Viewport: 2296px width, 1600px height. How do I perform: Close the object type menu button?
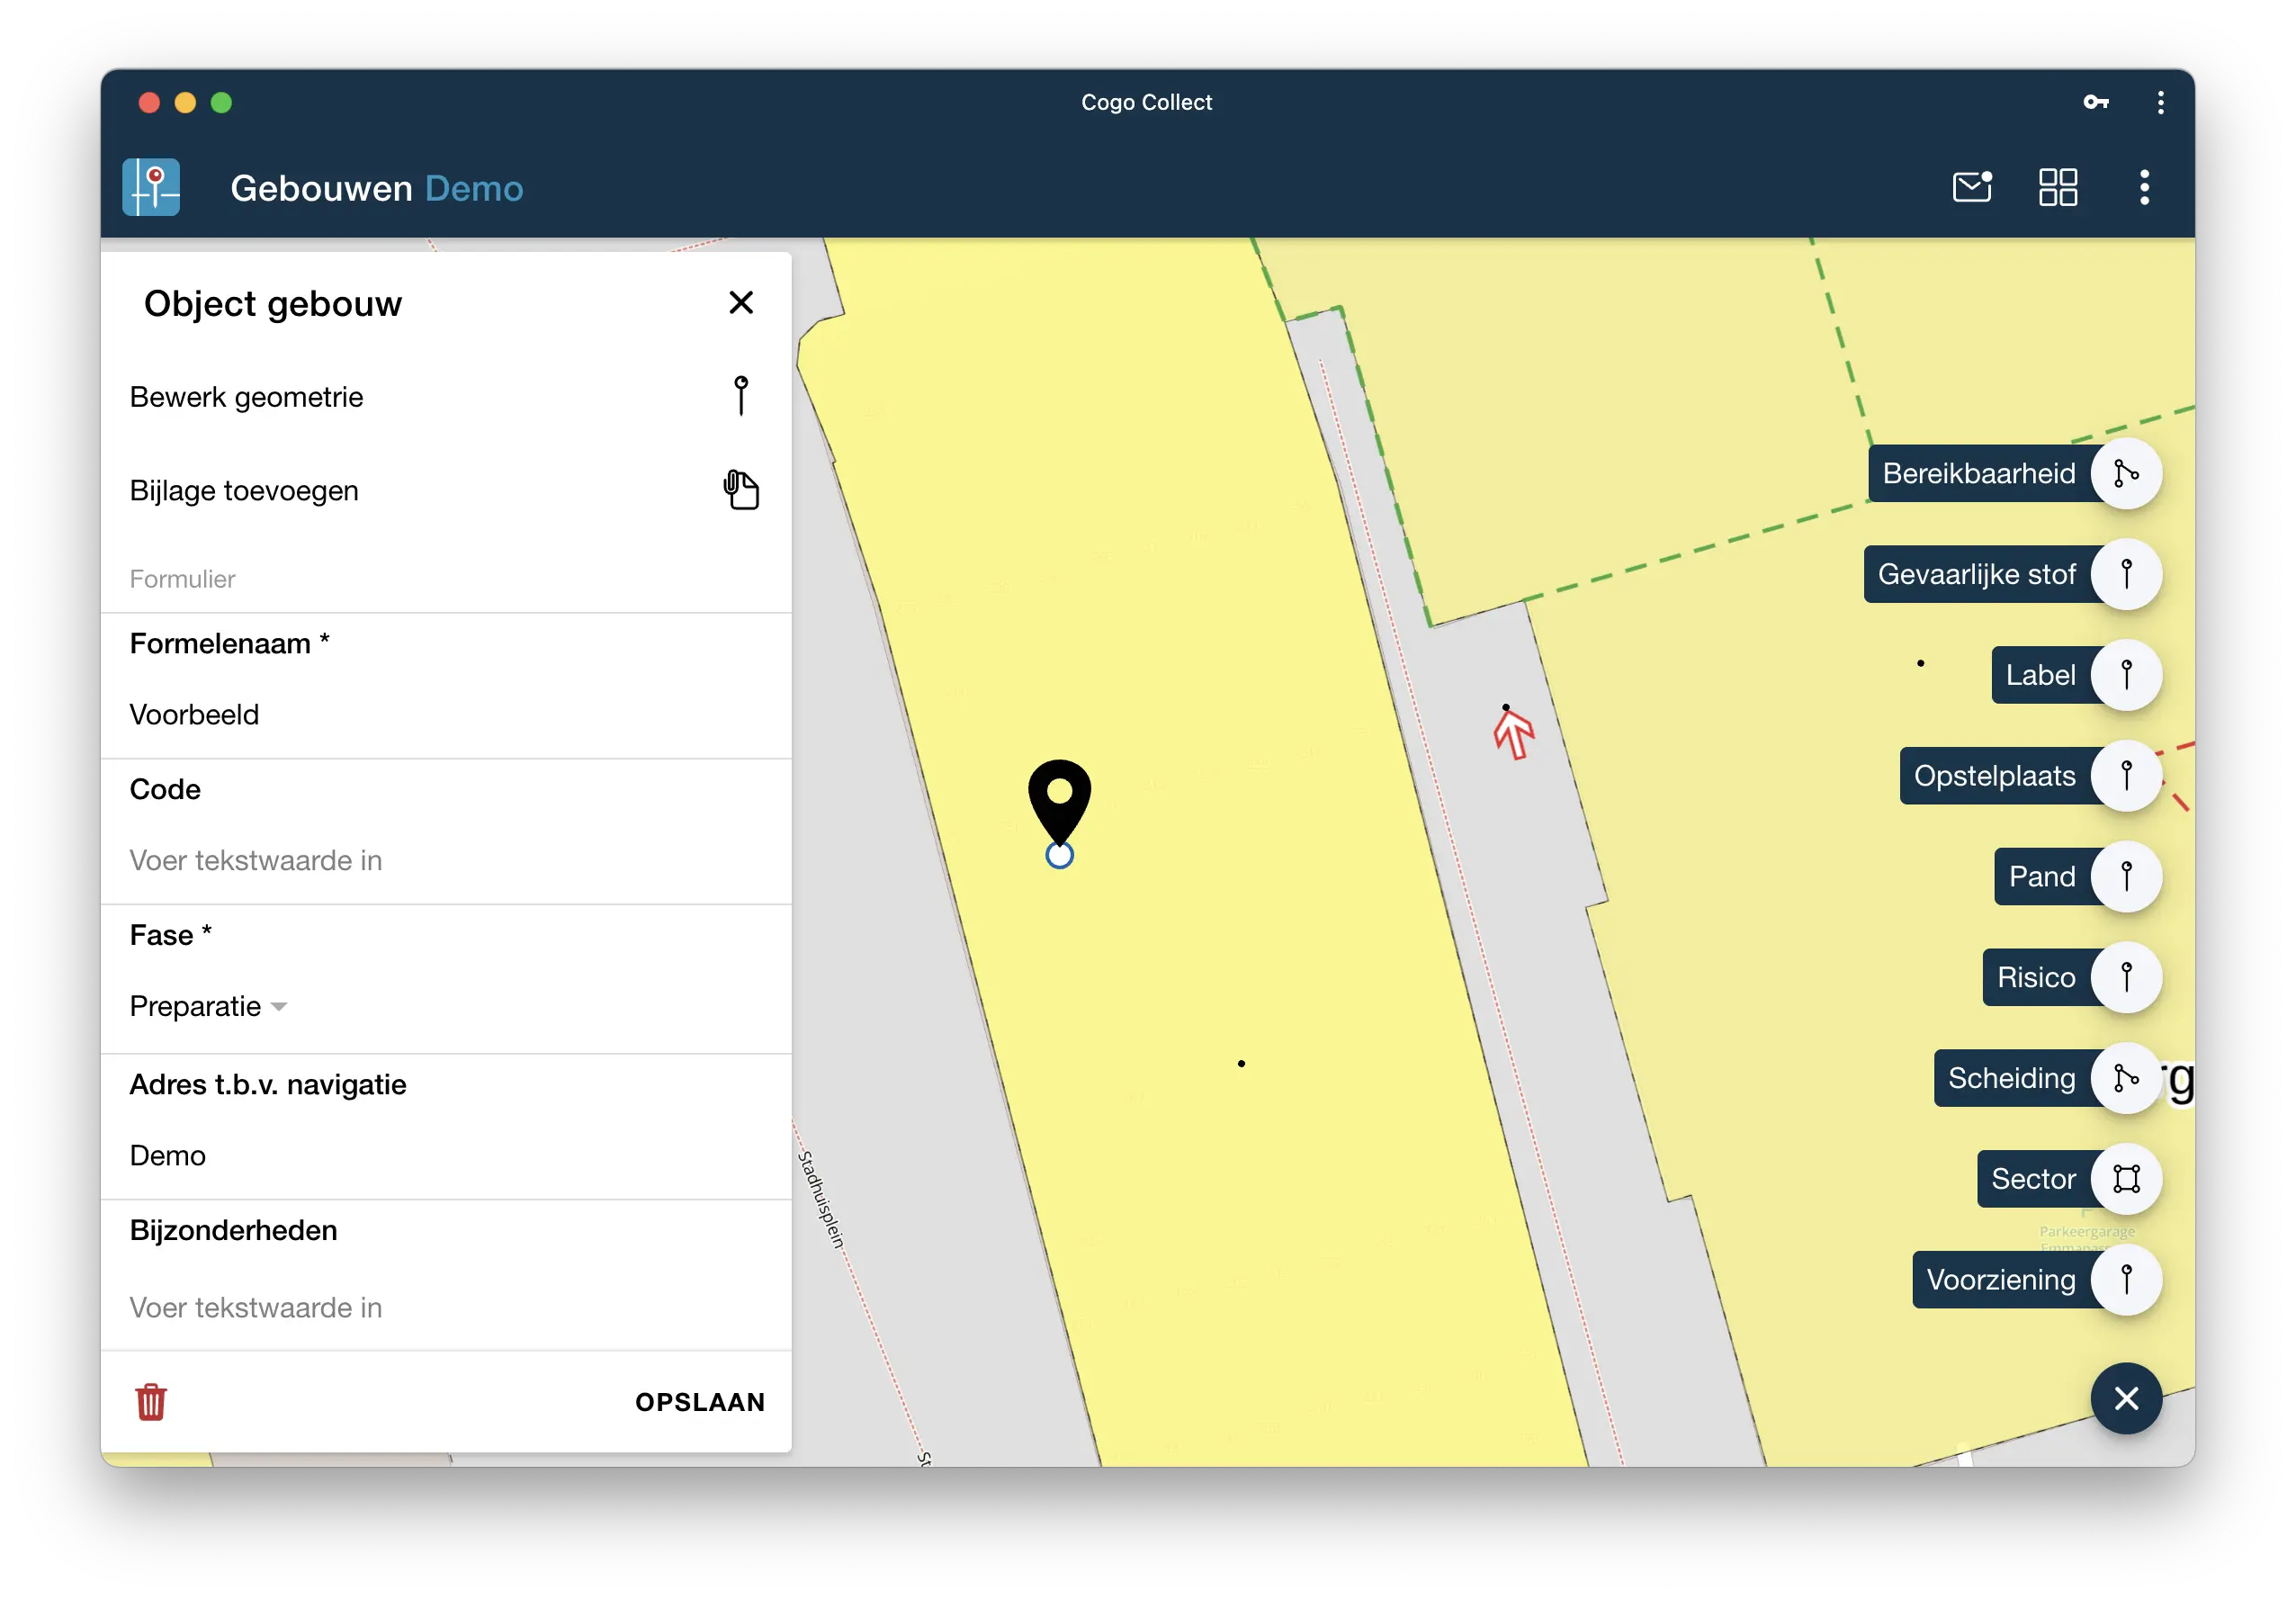[2126, 1399]
